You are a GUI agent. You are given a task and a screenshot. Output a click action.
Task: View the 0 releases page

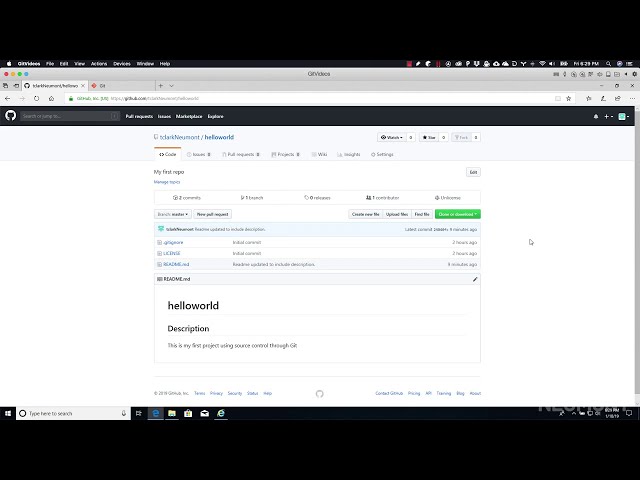coord(317,198)
